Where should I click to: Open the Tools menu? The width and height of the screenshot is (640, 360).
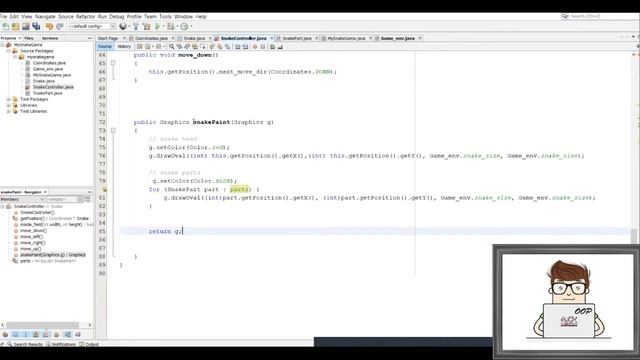pos(165,17)
